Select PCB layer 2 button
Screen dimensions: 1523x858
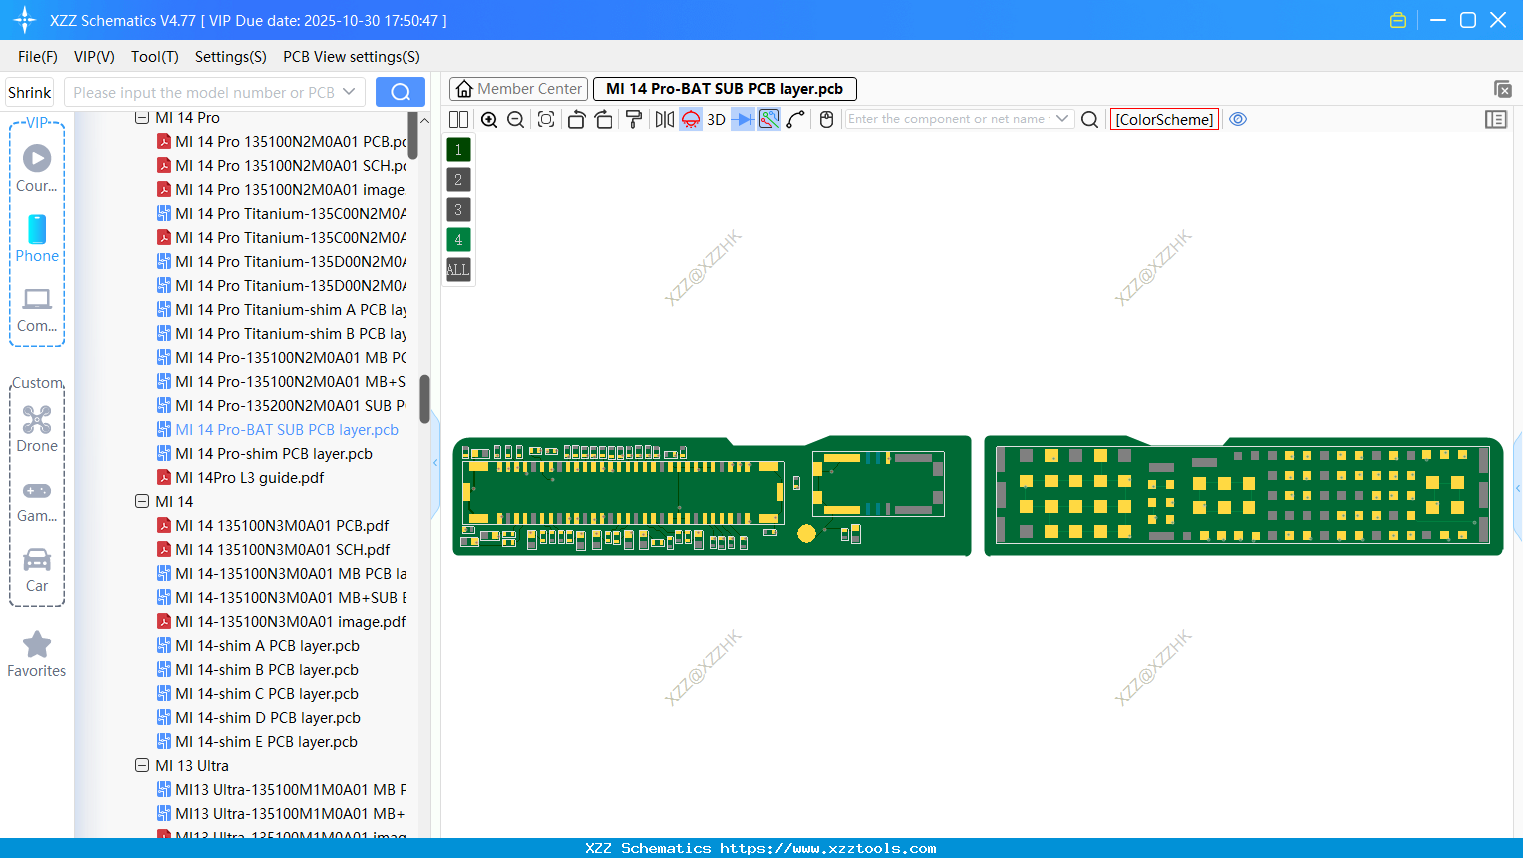coord(457,179)
